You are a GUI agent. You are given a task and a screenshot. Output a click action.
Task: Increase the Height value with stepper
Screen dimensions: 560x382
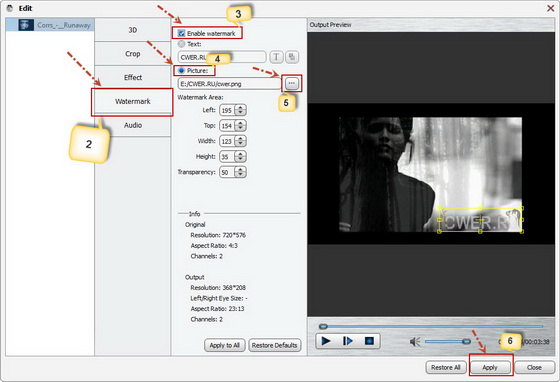click(x=241, y=154)
